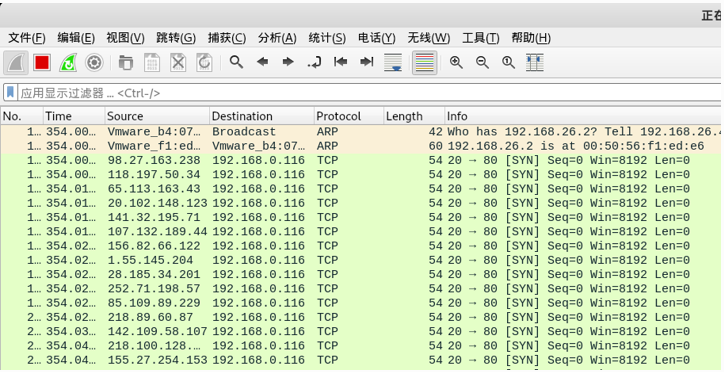Open the 统计(S) menu

(x=327, y=38)
